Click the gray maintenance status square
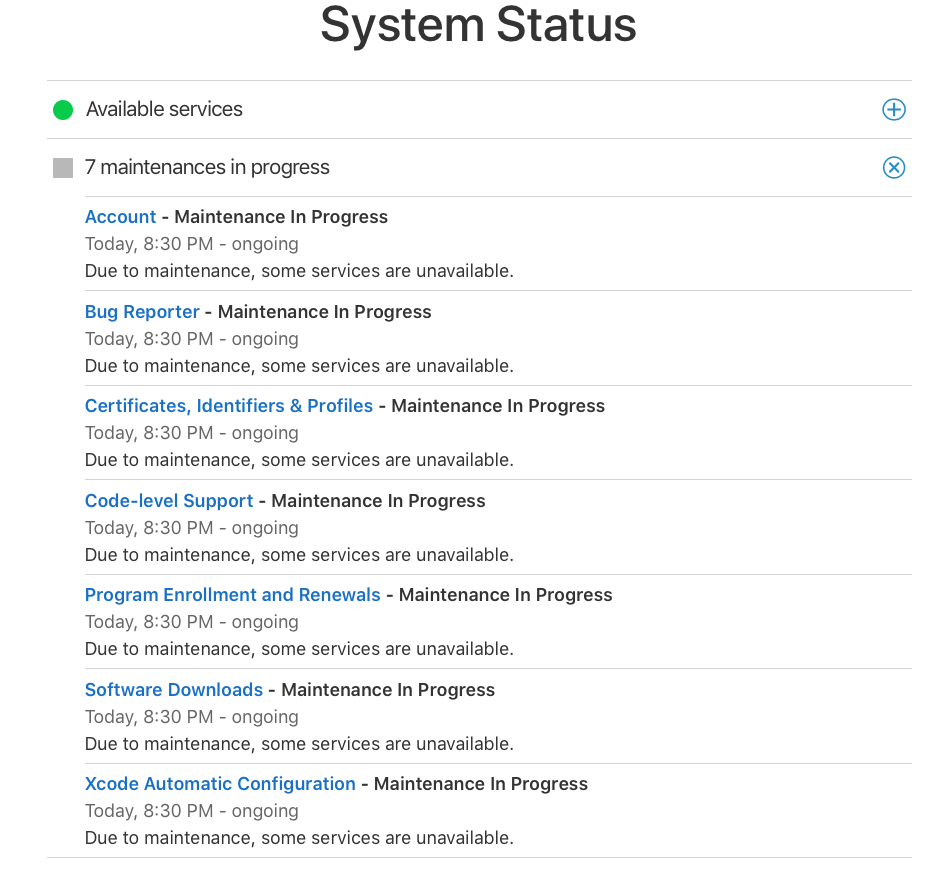Image resolution: width=931 pixels, height=874 pixels. [x=63, y=168]
